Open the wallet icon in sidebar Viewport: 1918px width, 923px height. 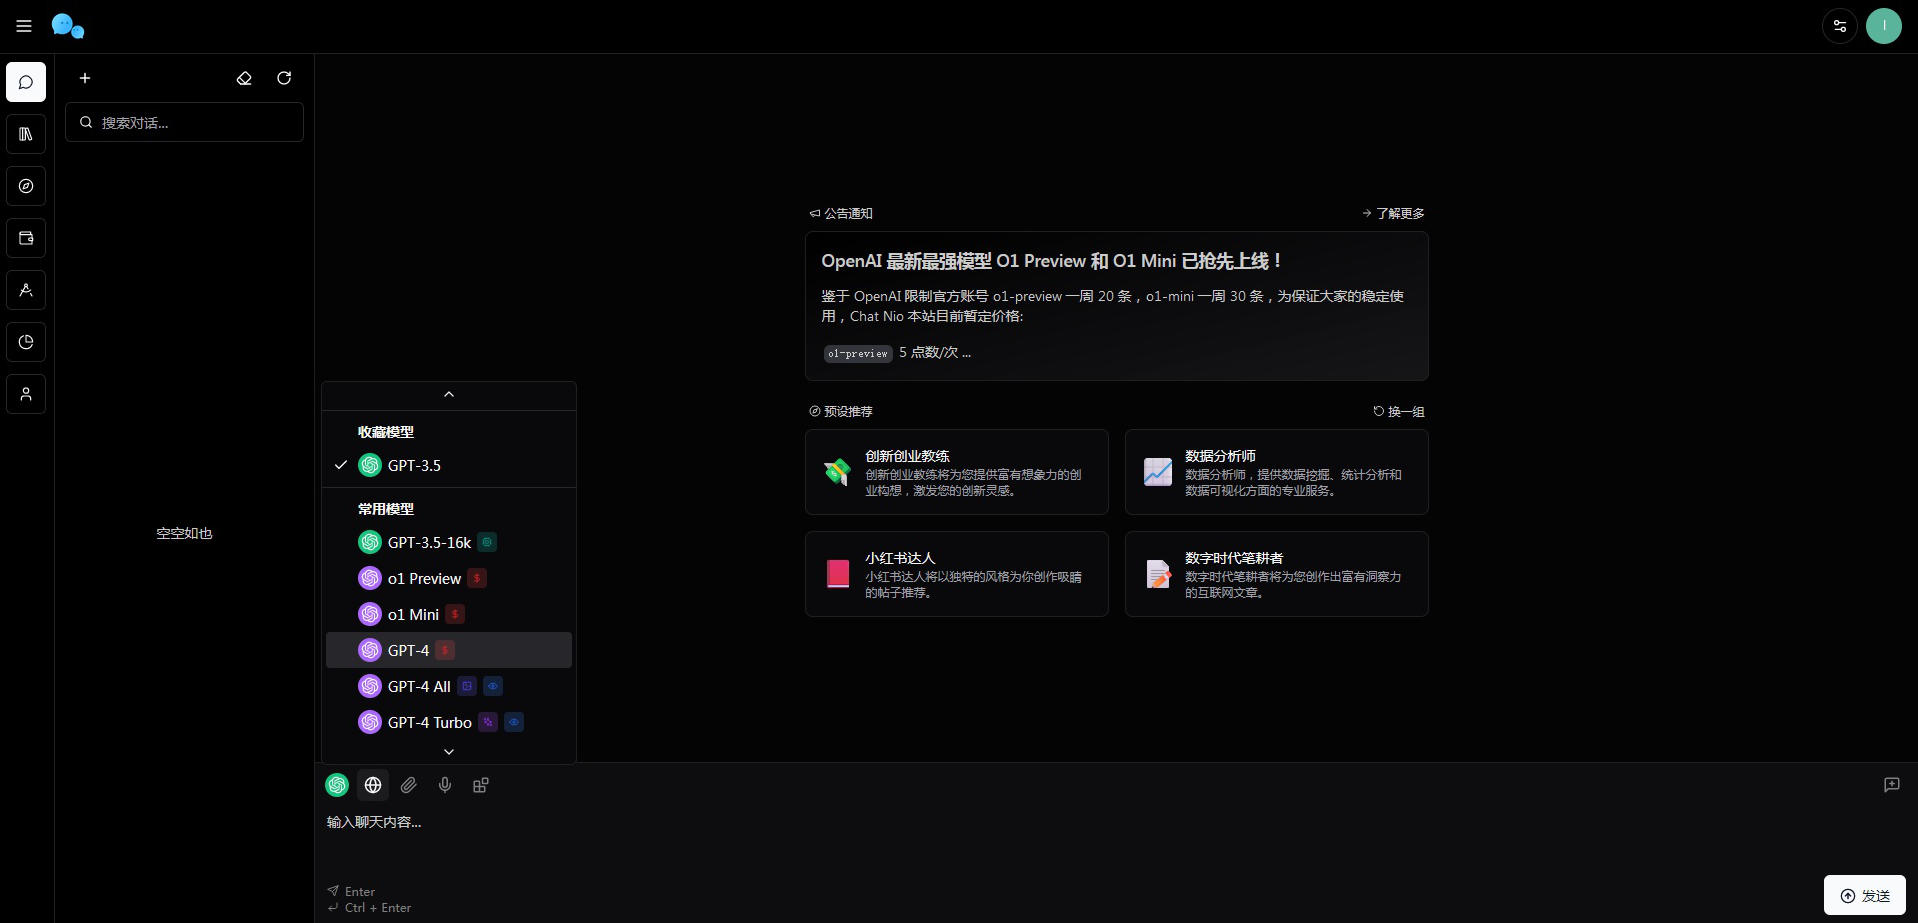tap(26, 238)
